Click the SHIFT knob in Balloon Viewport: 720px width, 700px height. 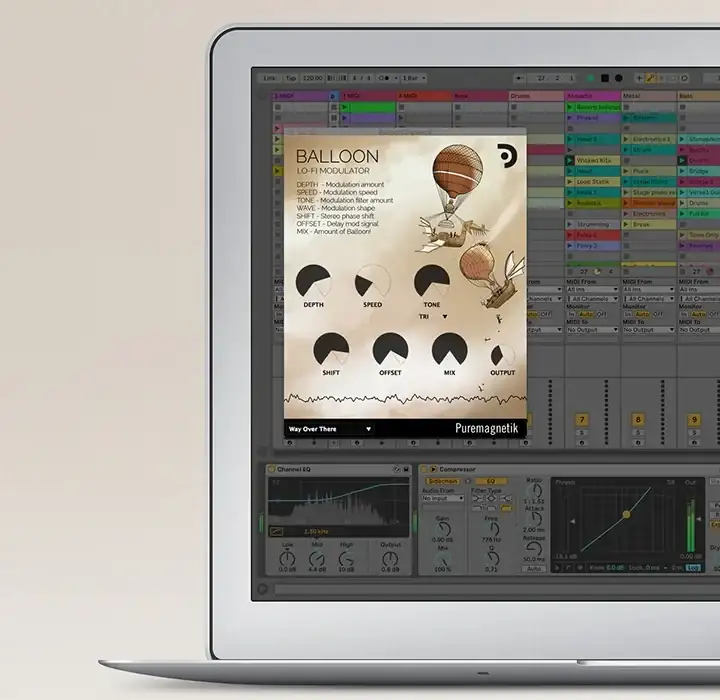pos(331,350)
